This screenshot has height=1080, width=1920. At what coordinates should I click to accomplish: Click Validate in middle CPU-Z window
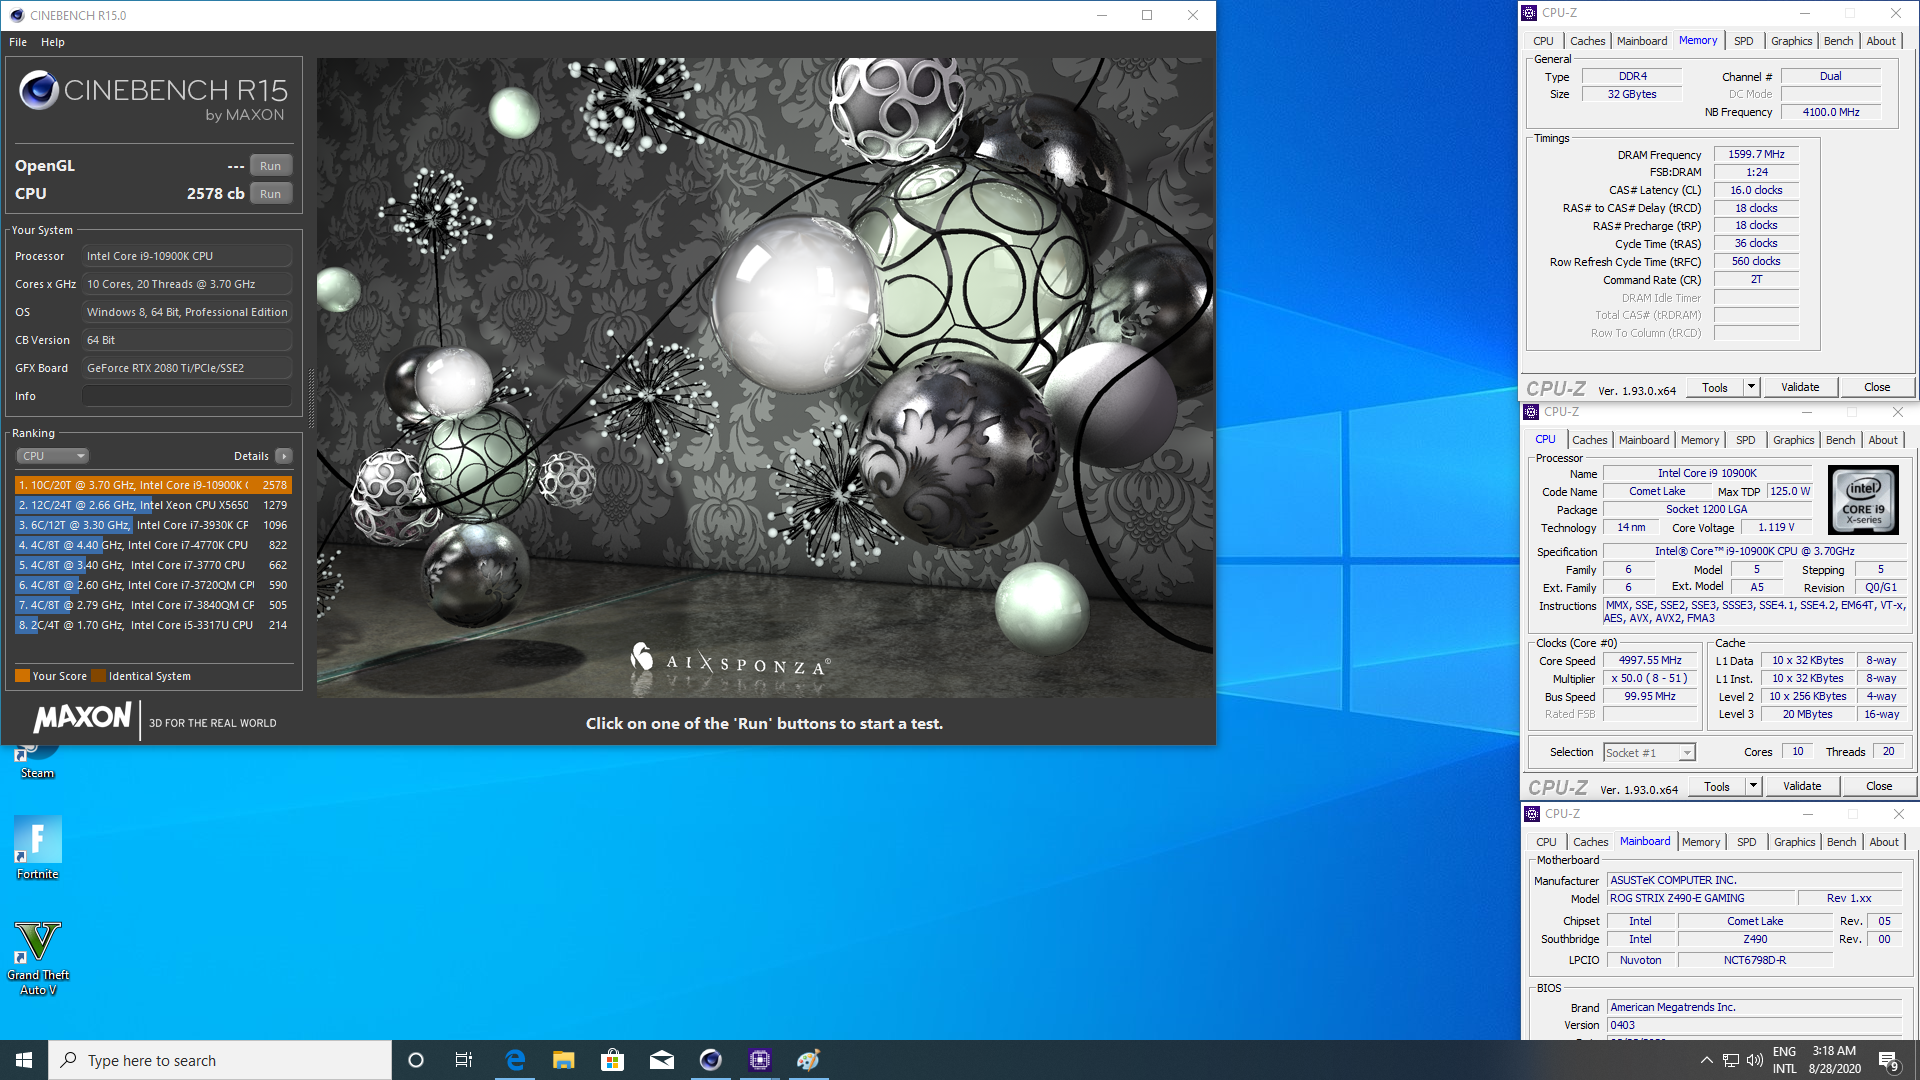(1802, 787)
